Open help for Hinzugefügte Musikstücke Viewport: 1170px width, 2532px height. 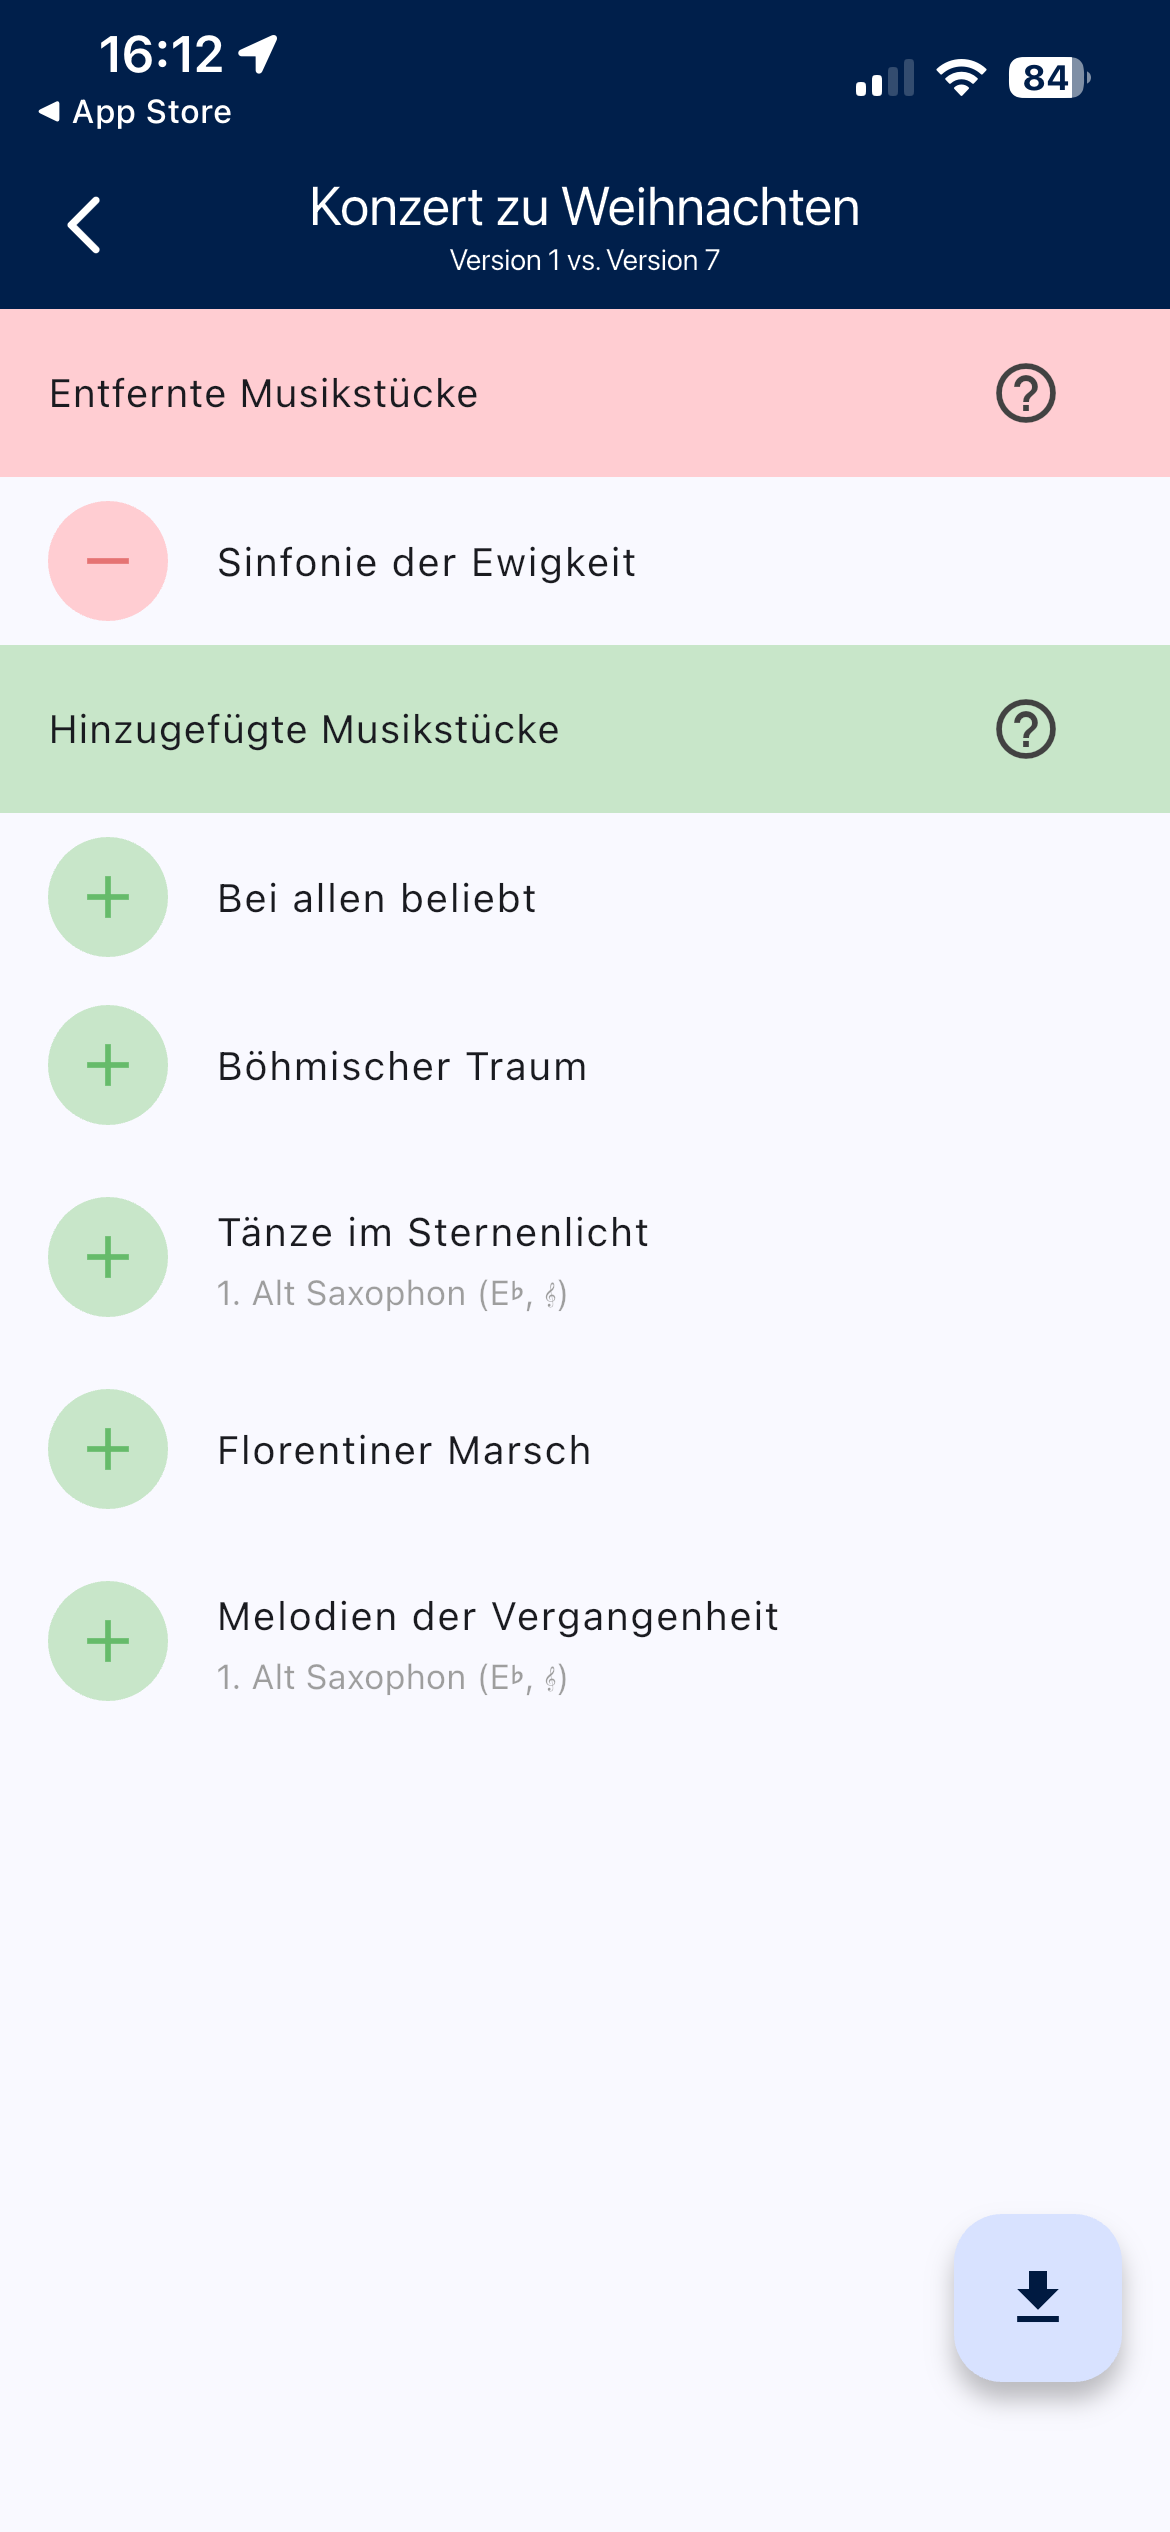[x=1025, y=729]
